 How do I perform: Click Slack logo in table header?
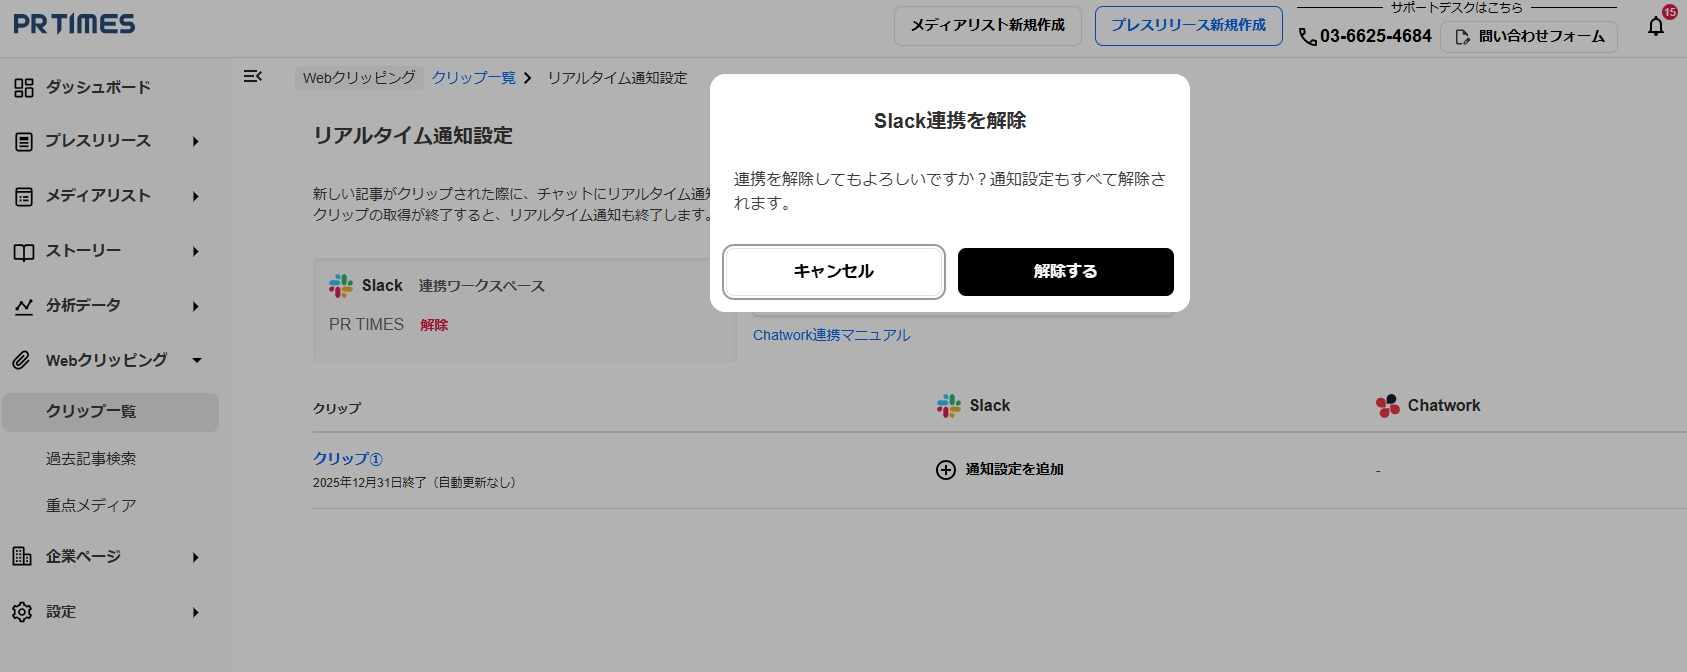click(948, 405)
